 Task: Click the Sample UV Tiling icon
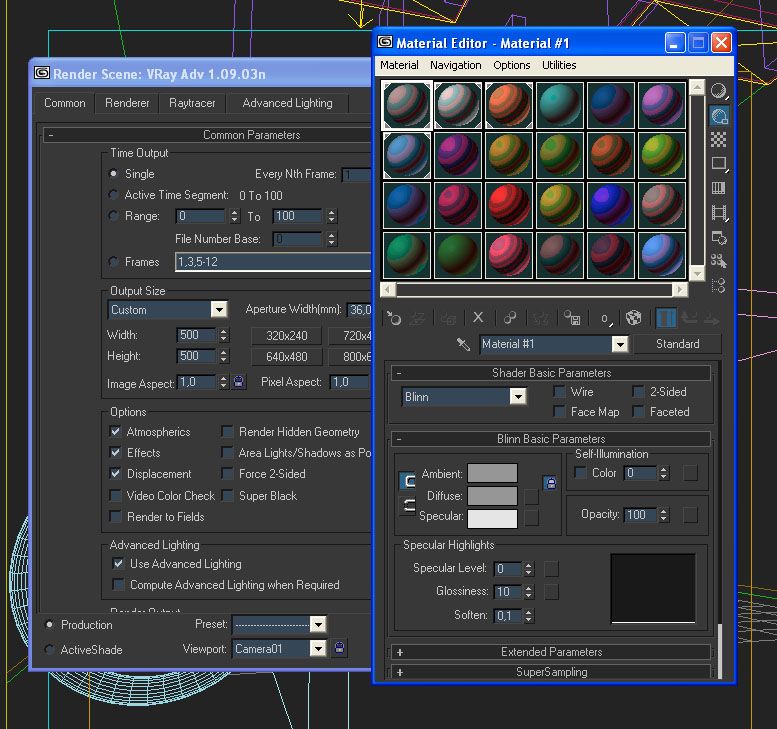click(719, 164)
